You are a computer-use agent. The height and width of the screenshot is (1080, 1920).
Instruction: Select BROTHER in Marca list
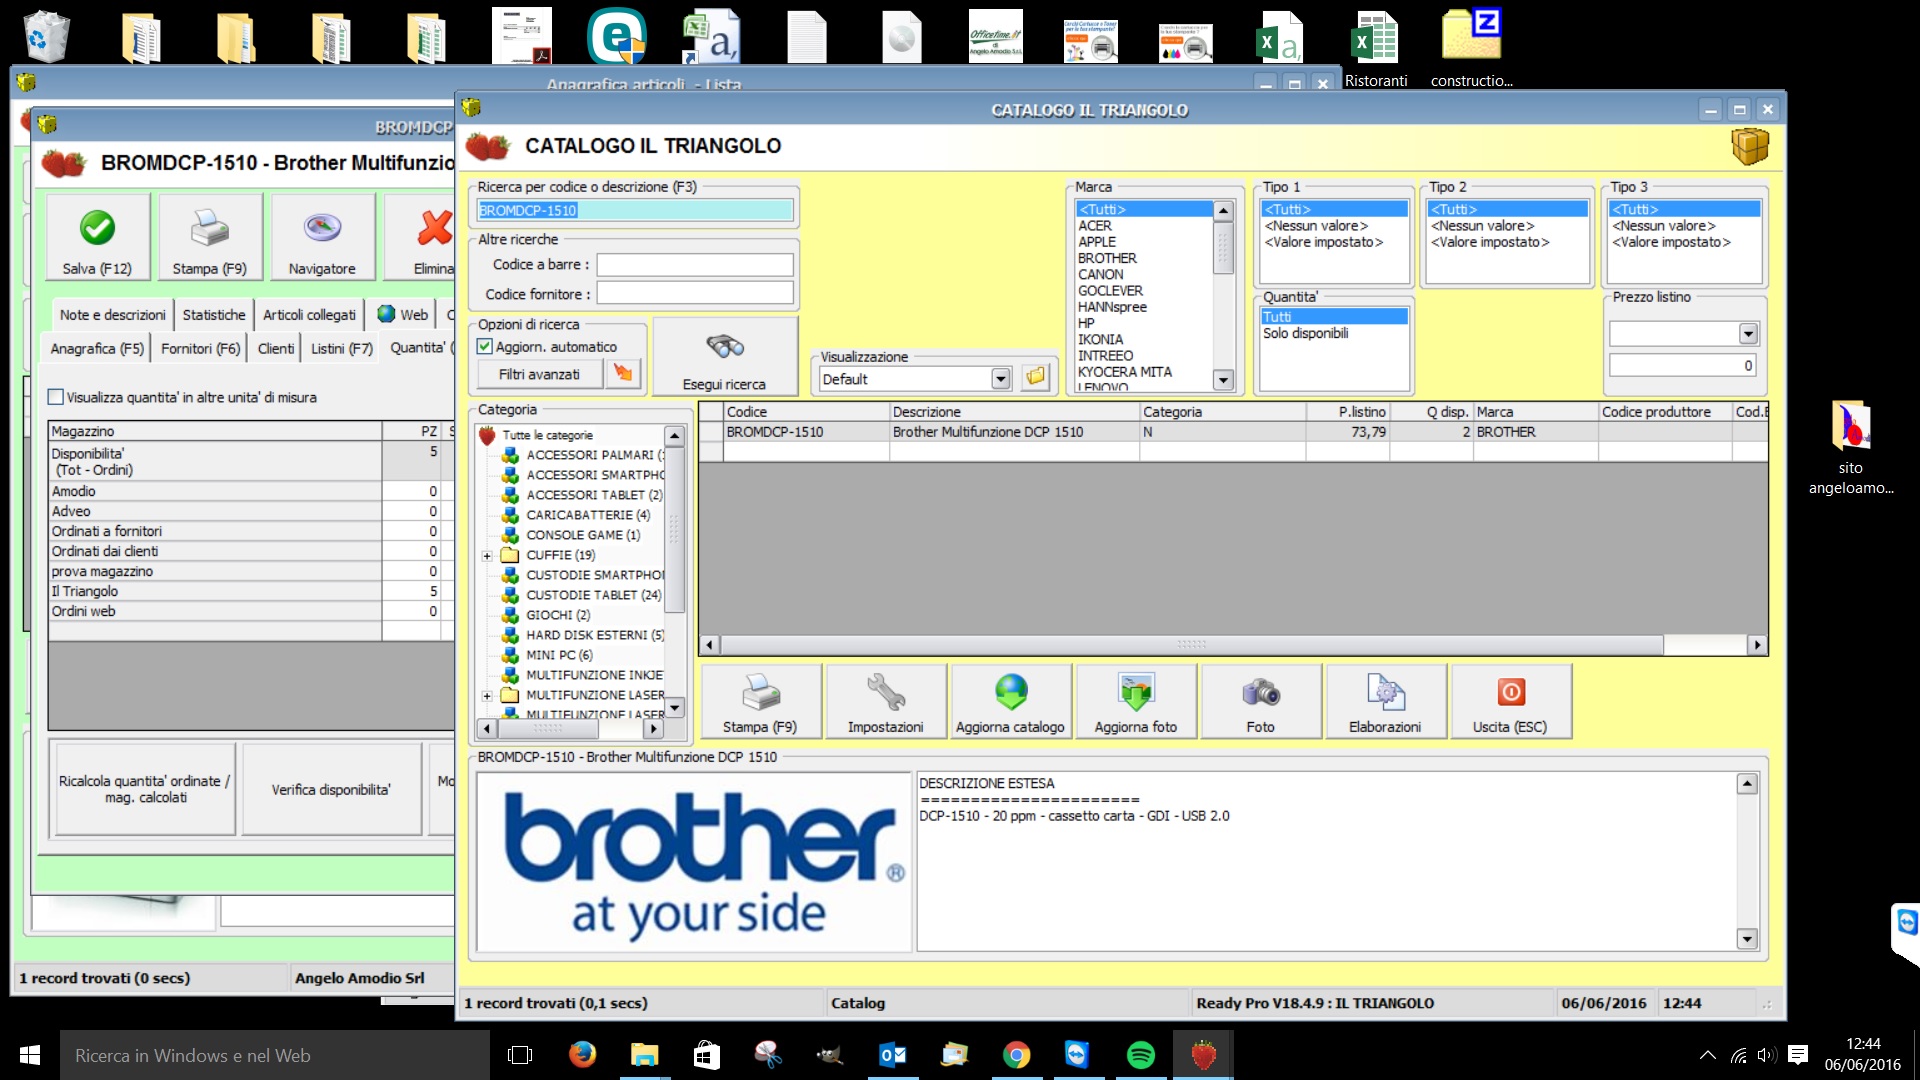1107,258
